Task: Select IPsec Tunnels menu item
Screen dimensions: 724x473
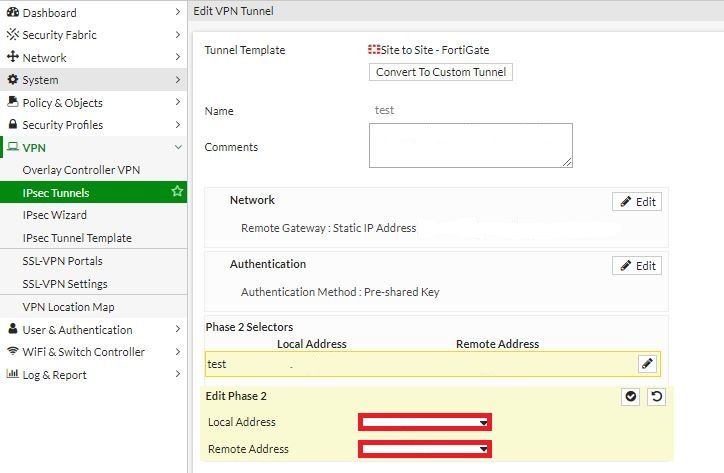Action: [x=93, y=192]
